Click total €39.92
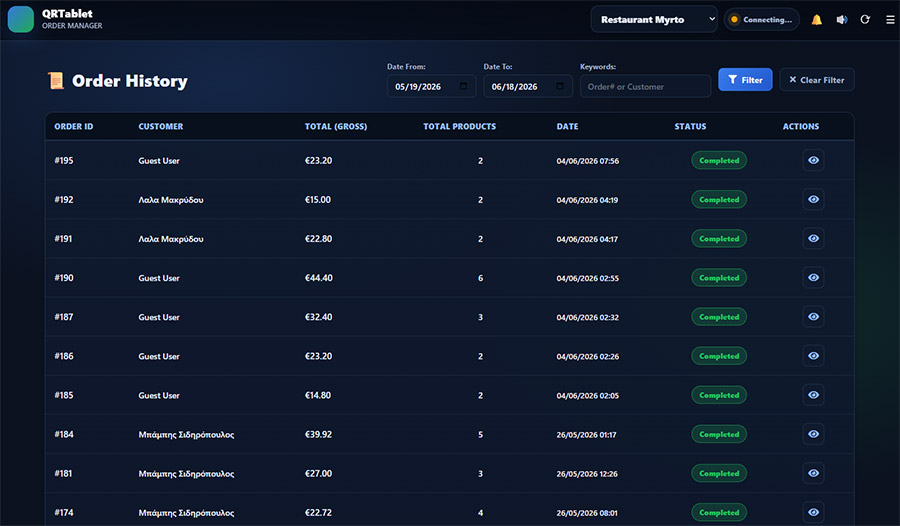The height and width of the screenshot is (526, 900). 318,434
